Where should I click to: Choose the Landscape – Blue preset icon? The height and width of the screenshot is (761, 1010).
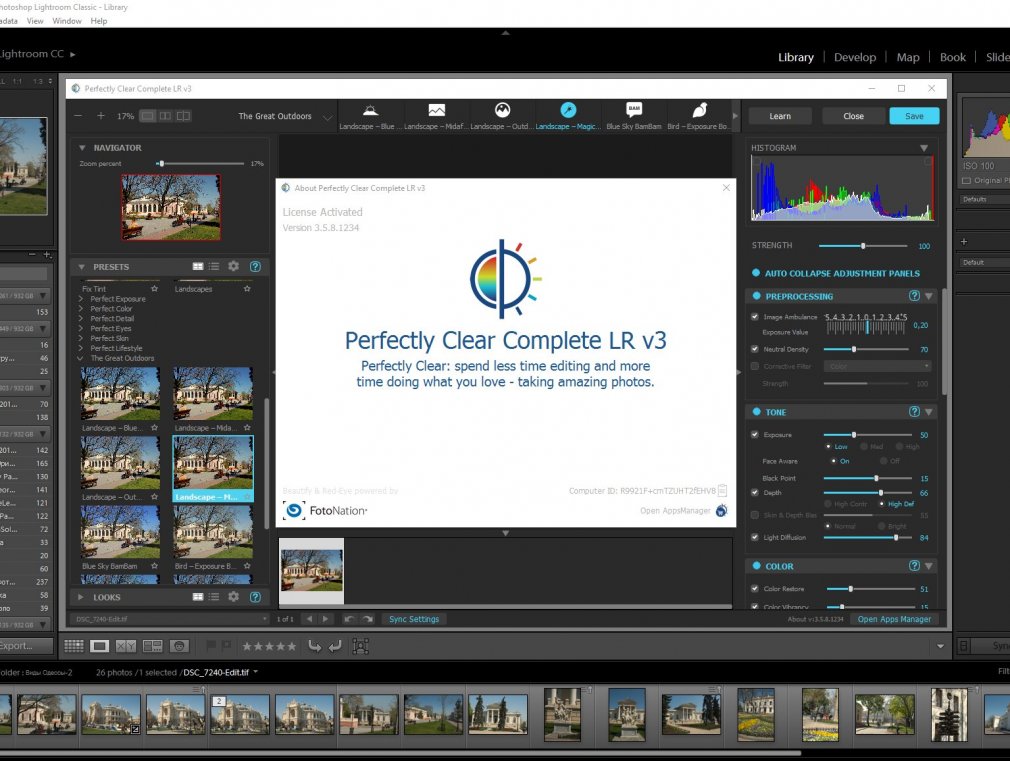point(370,110)
